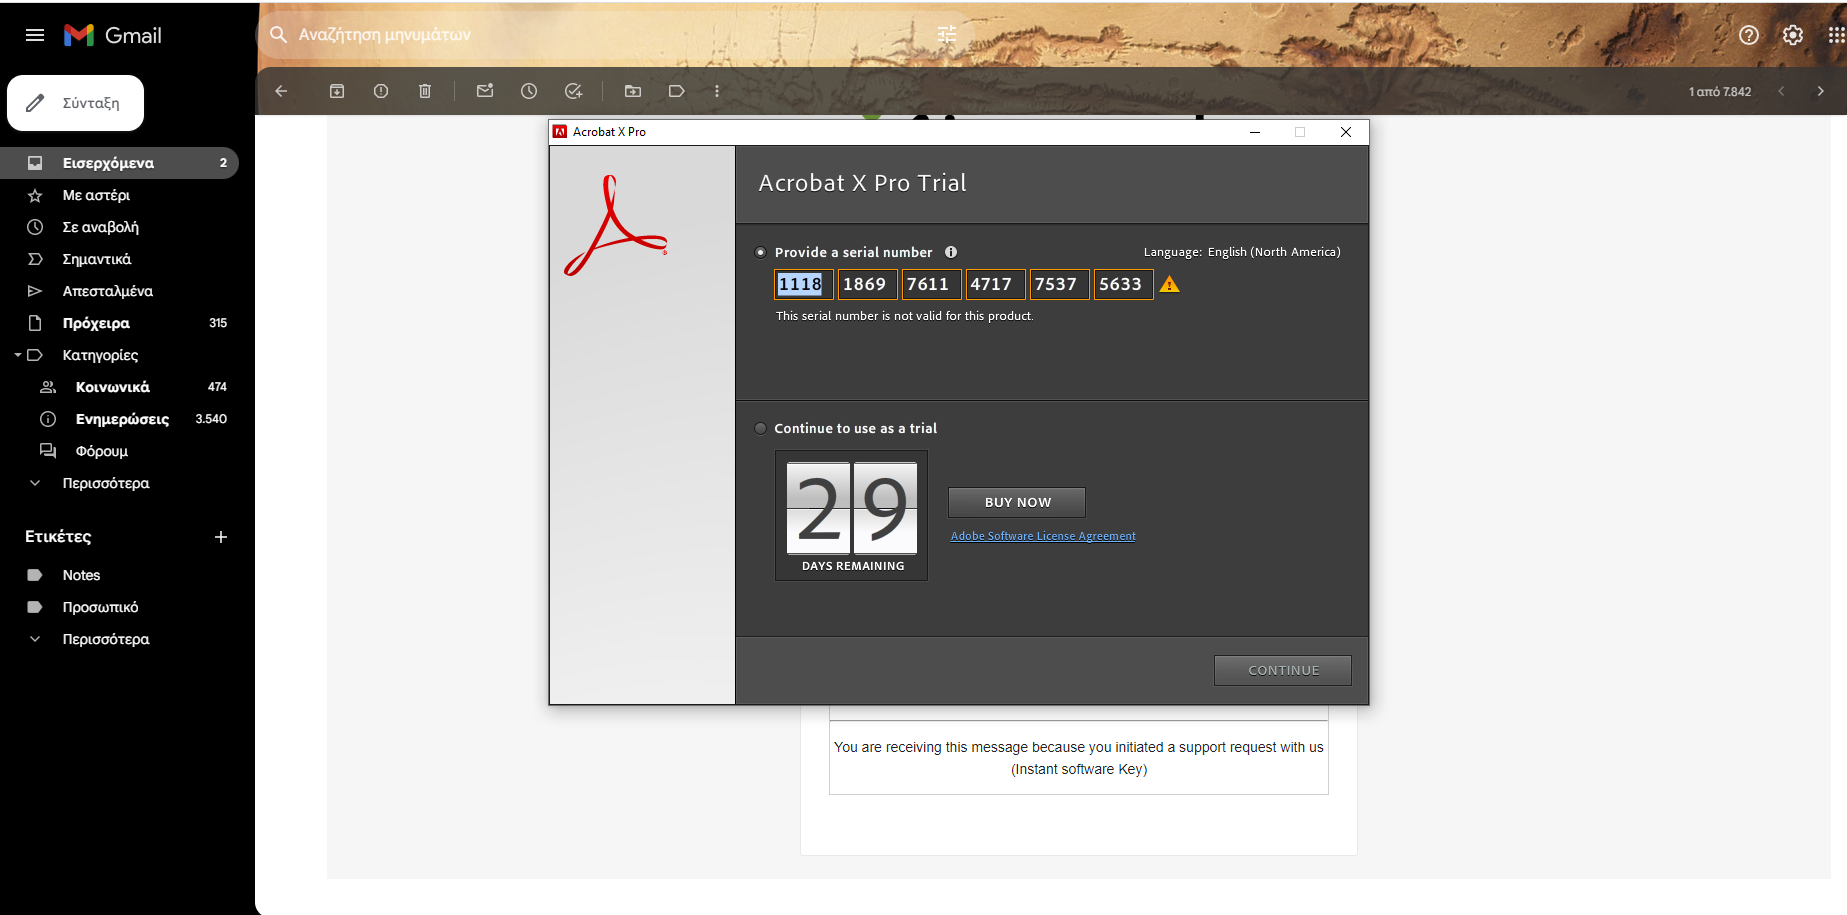The width and height of the screenshot is (1847, 915).
Task: Select Continue to use as a trial option
Action: [761, 429]
